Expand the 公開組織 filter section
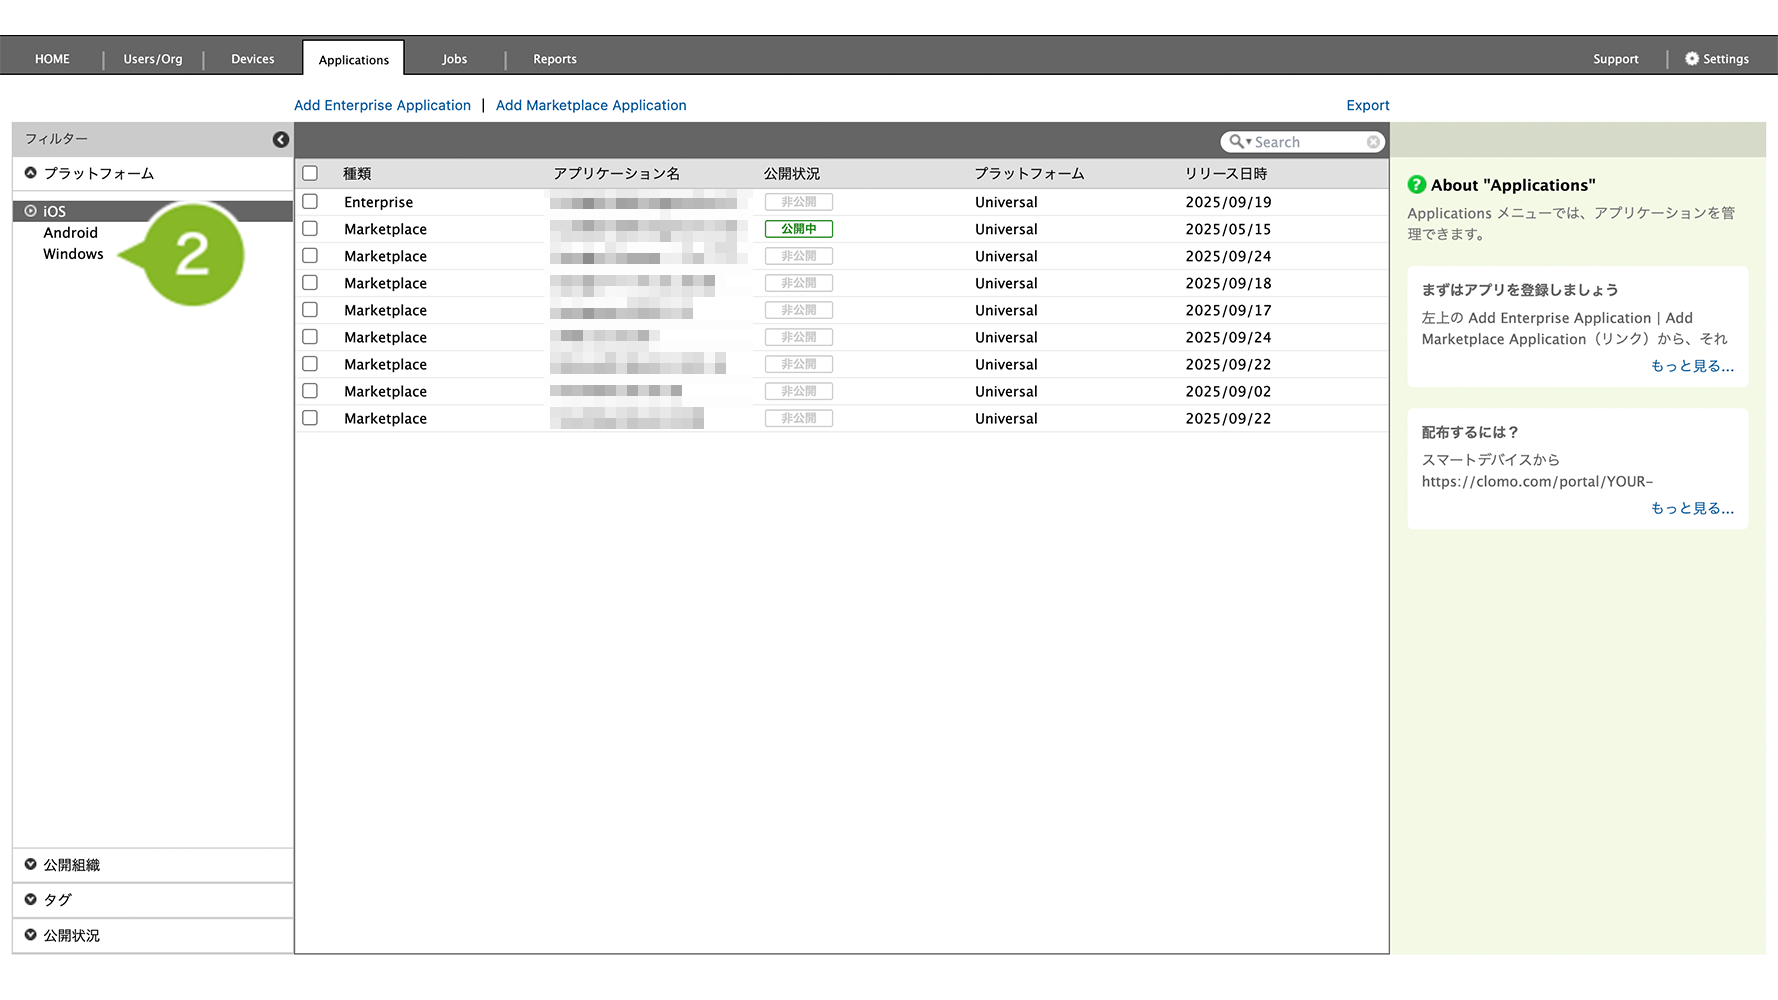The width and height of the screenshot is (1778, 1000). pos(31,865)
